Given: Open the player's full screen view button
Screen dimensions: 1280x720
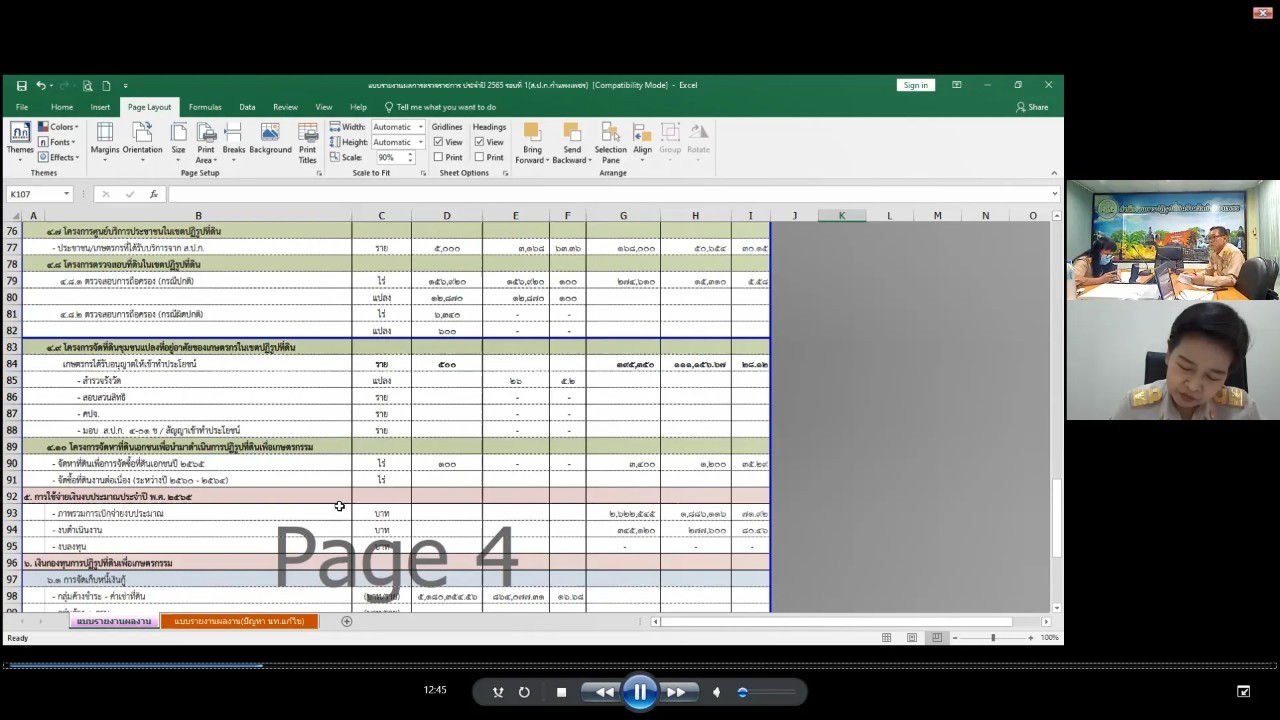Looking at the screenshot, I should click(1243, 691).
